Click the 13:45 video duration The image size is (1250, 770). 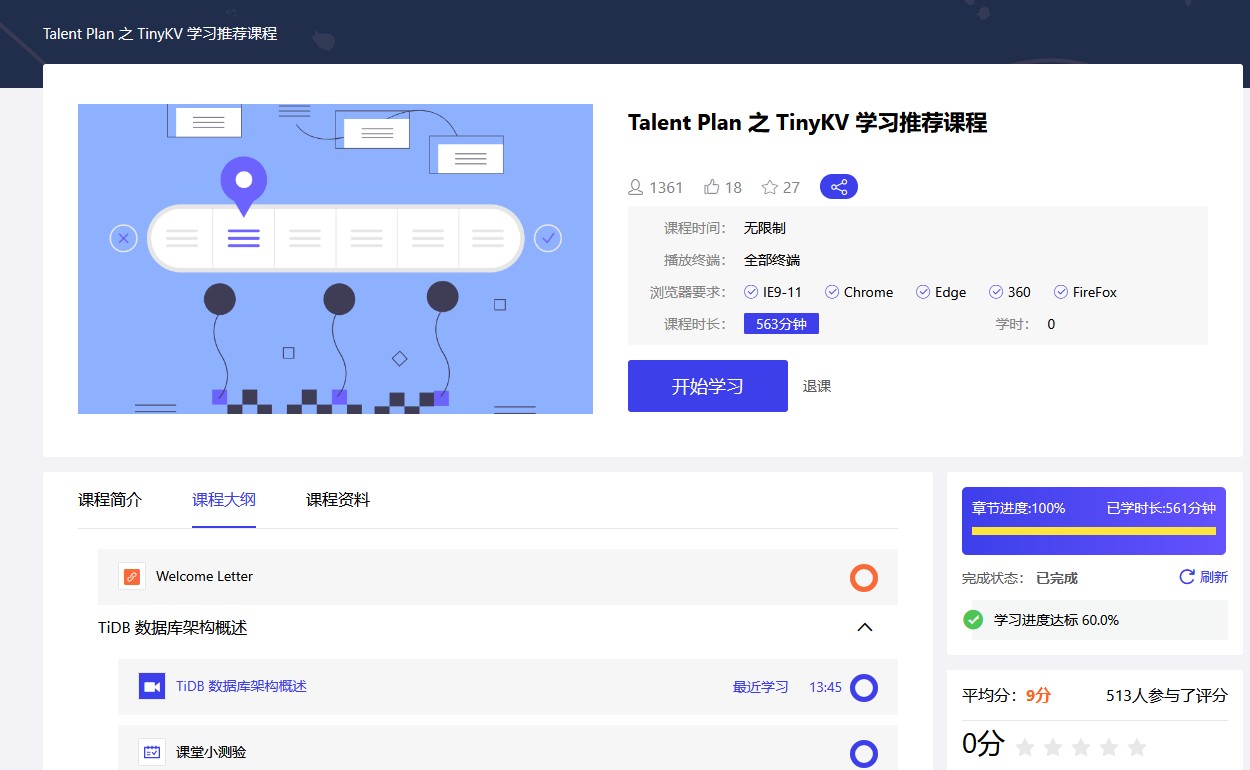click(x=825, y=687)
